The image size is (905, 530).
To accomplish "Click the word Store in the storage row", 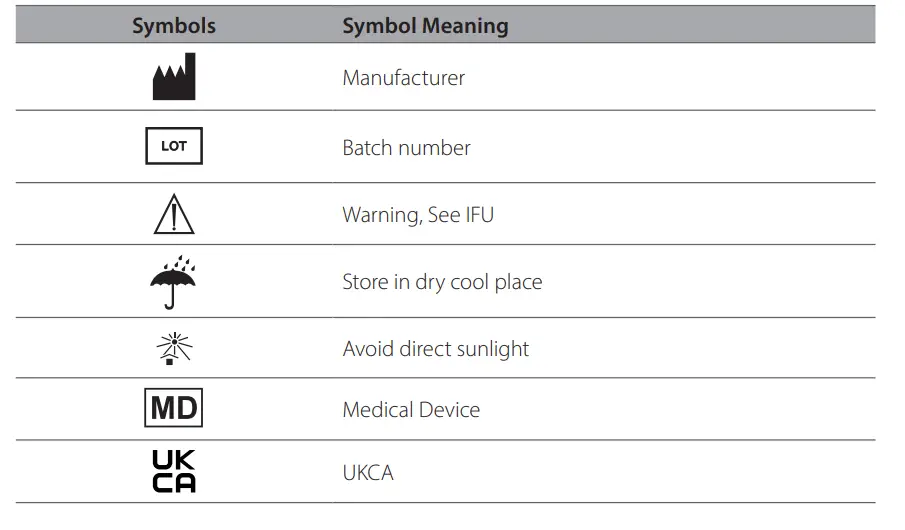I will (x=364, y=282).
